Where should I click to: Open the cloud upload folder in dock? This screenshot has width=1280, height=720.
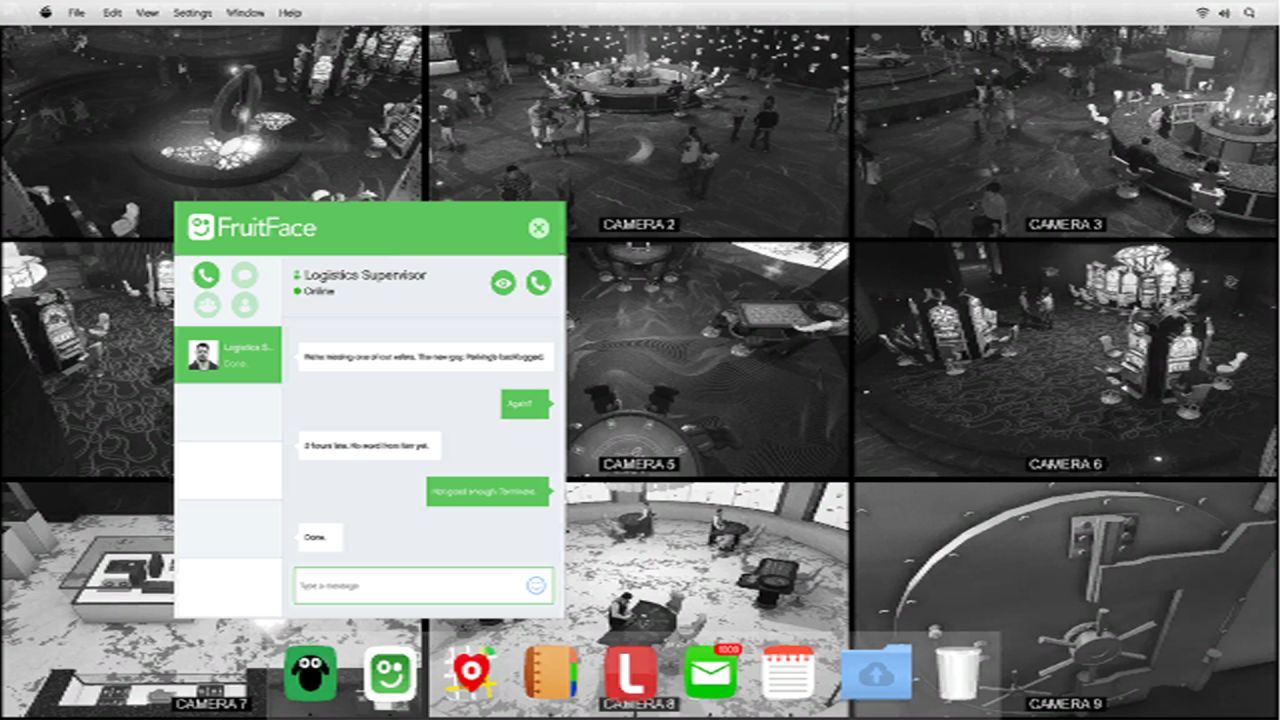tap(877, 672)
